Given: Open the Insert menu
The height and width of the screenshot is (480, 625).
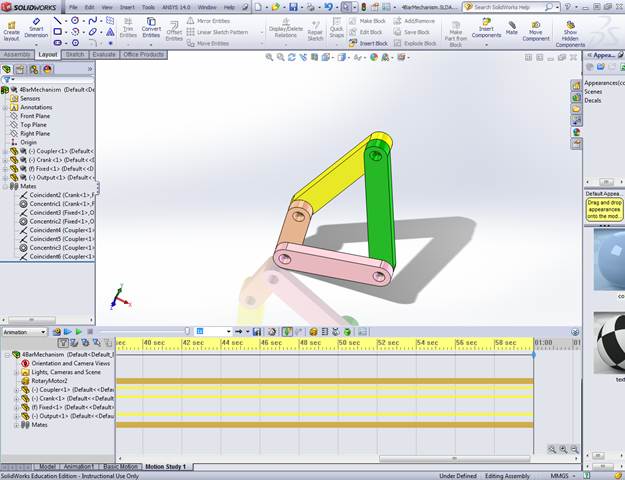Looking at the screenshot, I should 127,7.
